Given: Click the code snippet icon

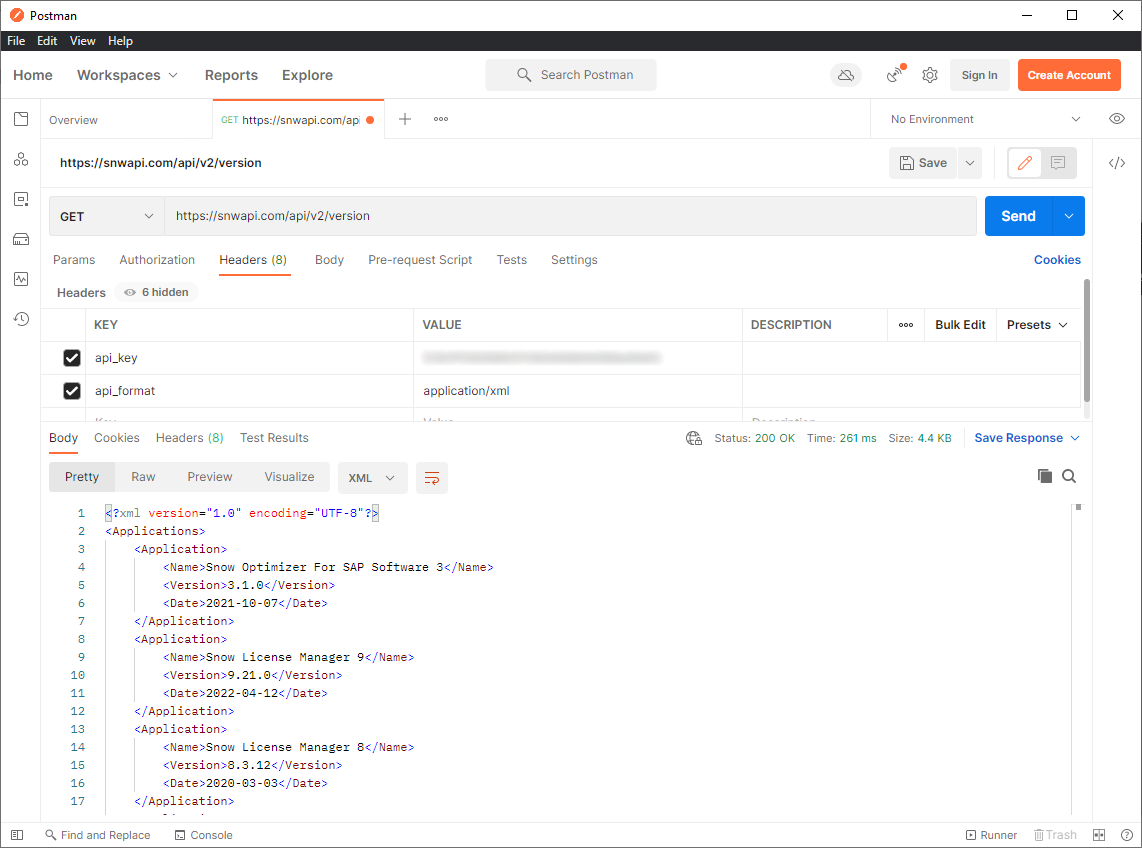Looking at the screenshot, I should coord(1117,163).
